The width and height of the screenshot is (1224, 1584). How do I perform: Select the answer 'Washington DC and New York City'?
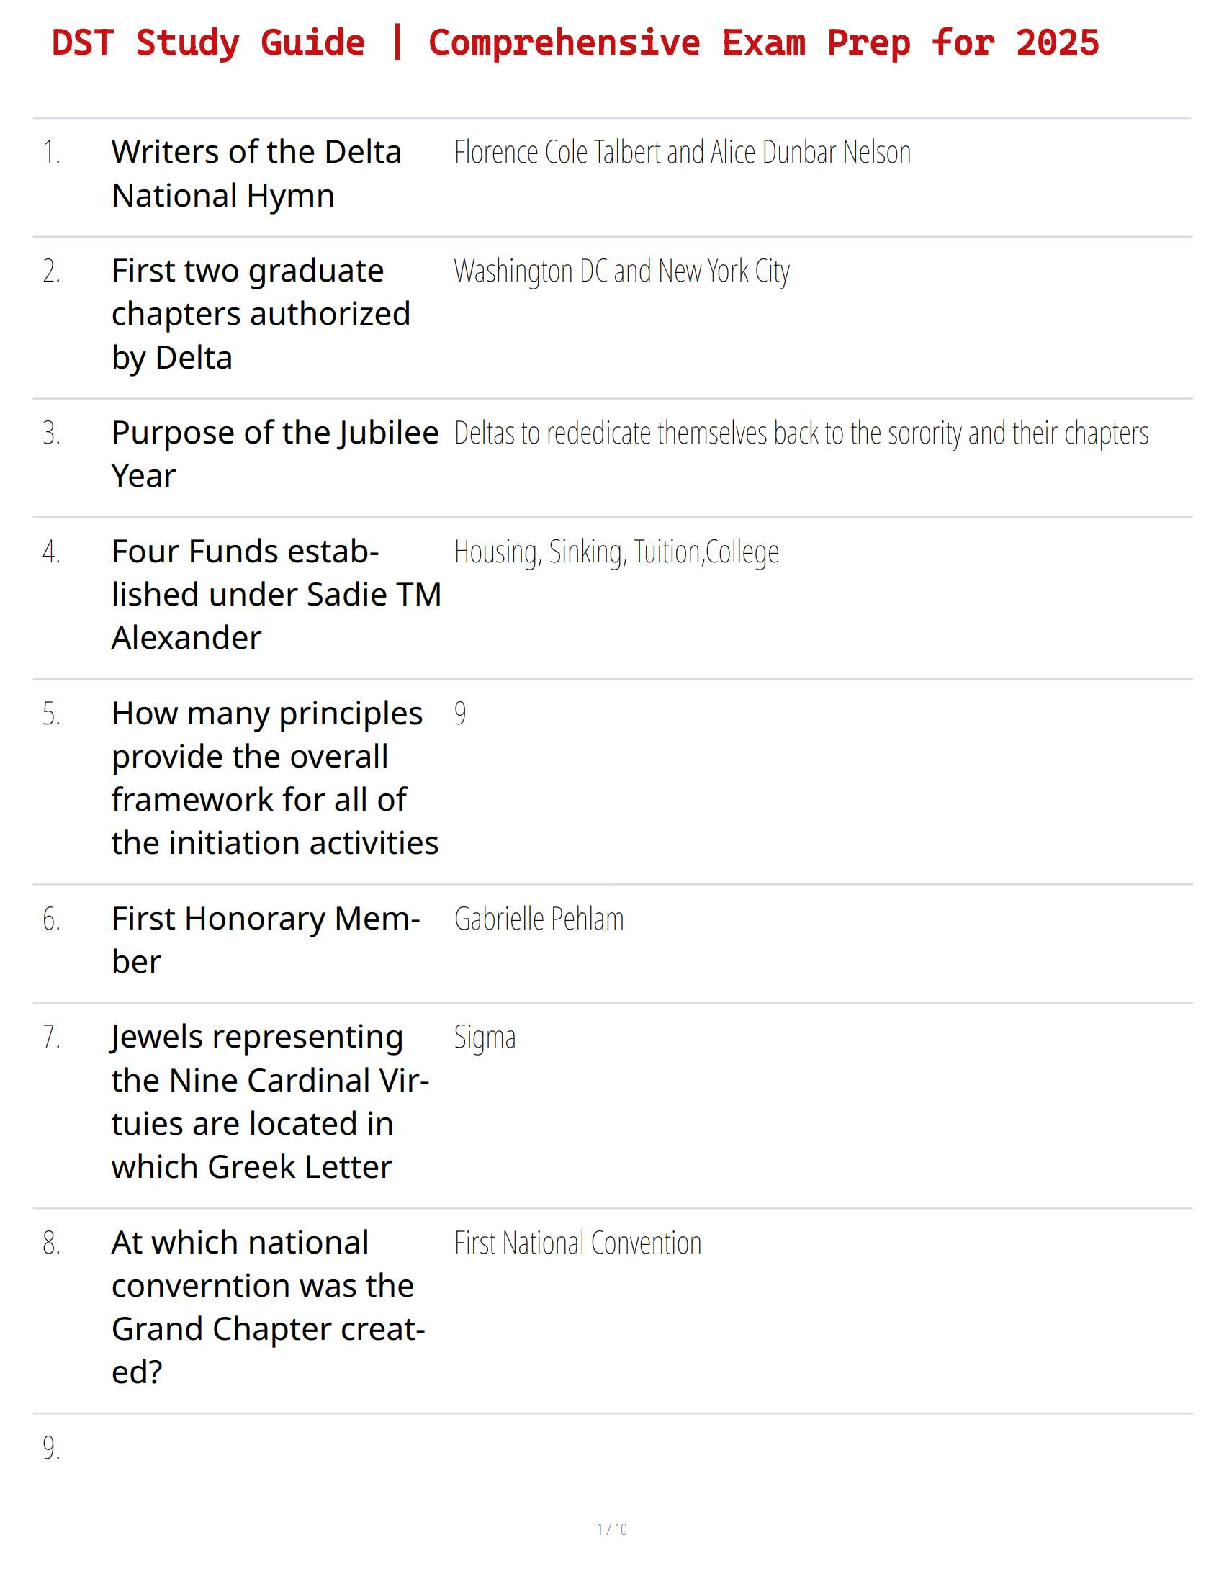621,272
